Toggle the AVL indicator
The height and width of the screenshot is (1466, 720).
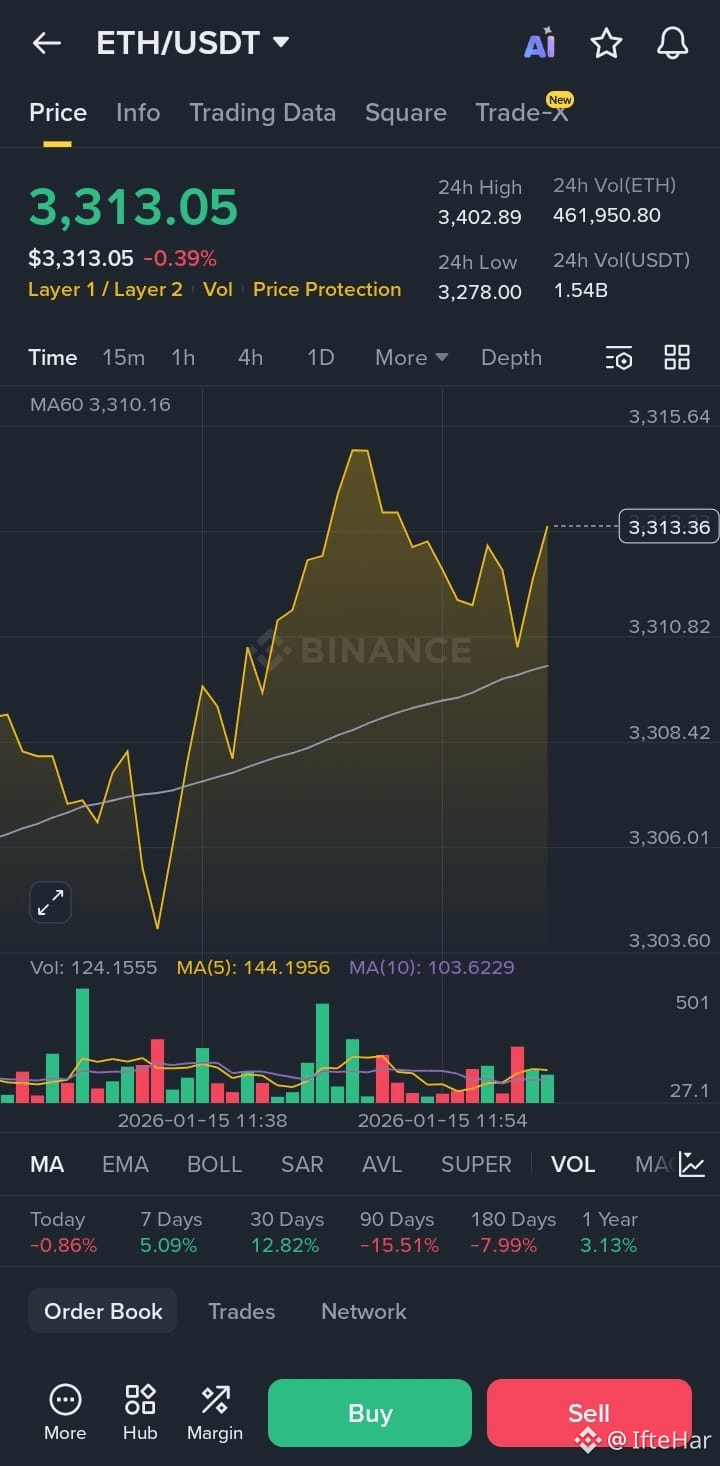tap(382, 1164)
